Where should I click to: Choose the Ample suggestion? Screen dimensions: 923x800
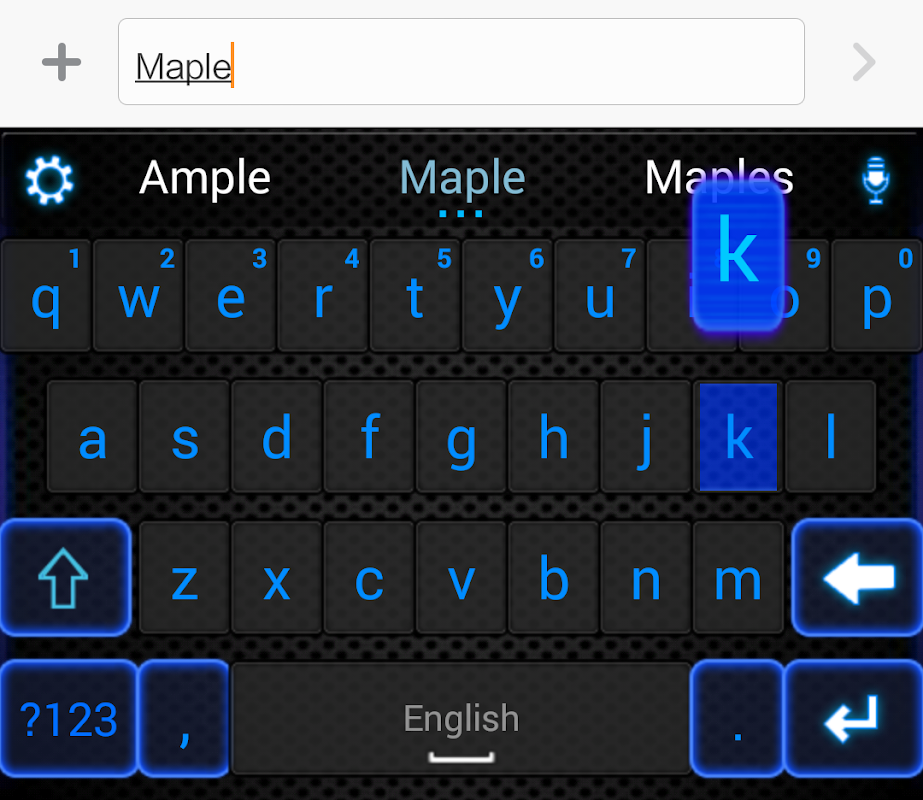point(205,178)
